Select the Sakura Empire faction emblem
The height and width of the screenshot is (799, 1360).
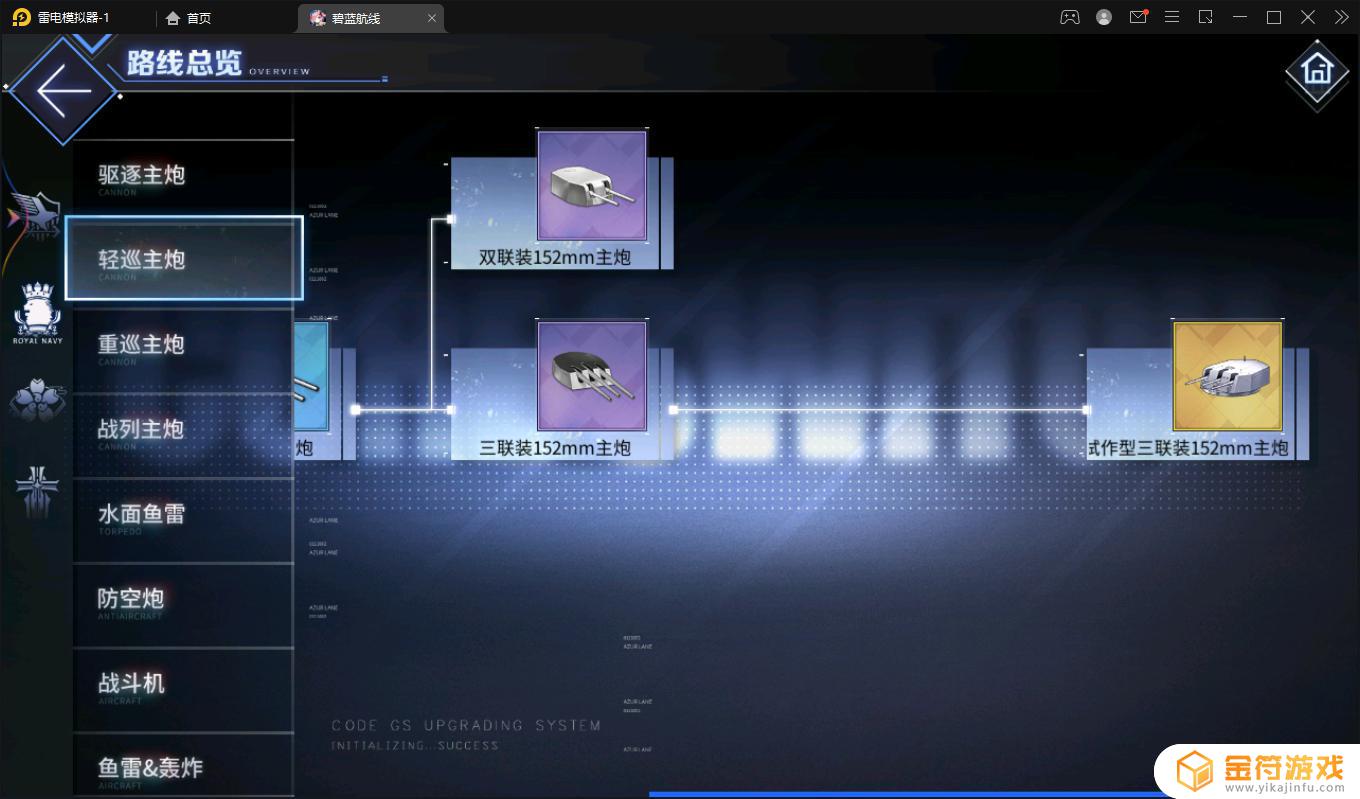(37, 398)
